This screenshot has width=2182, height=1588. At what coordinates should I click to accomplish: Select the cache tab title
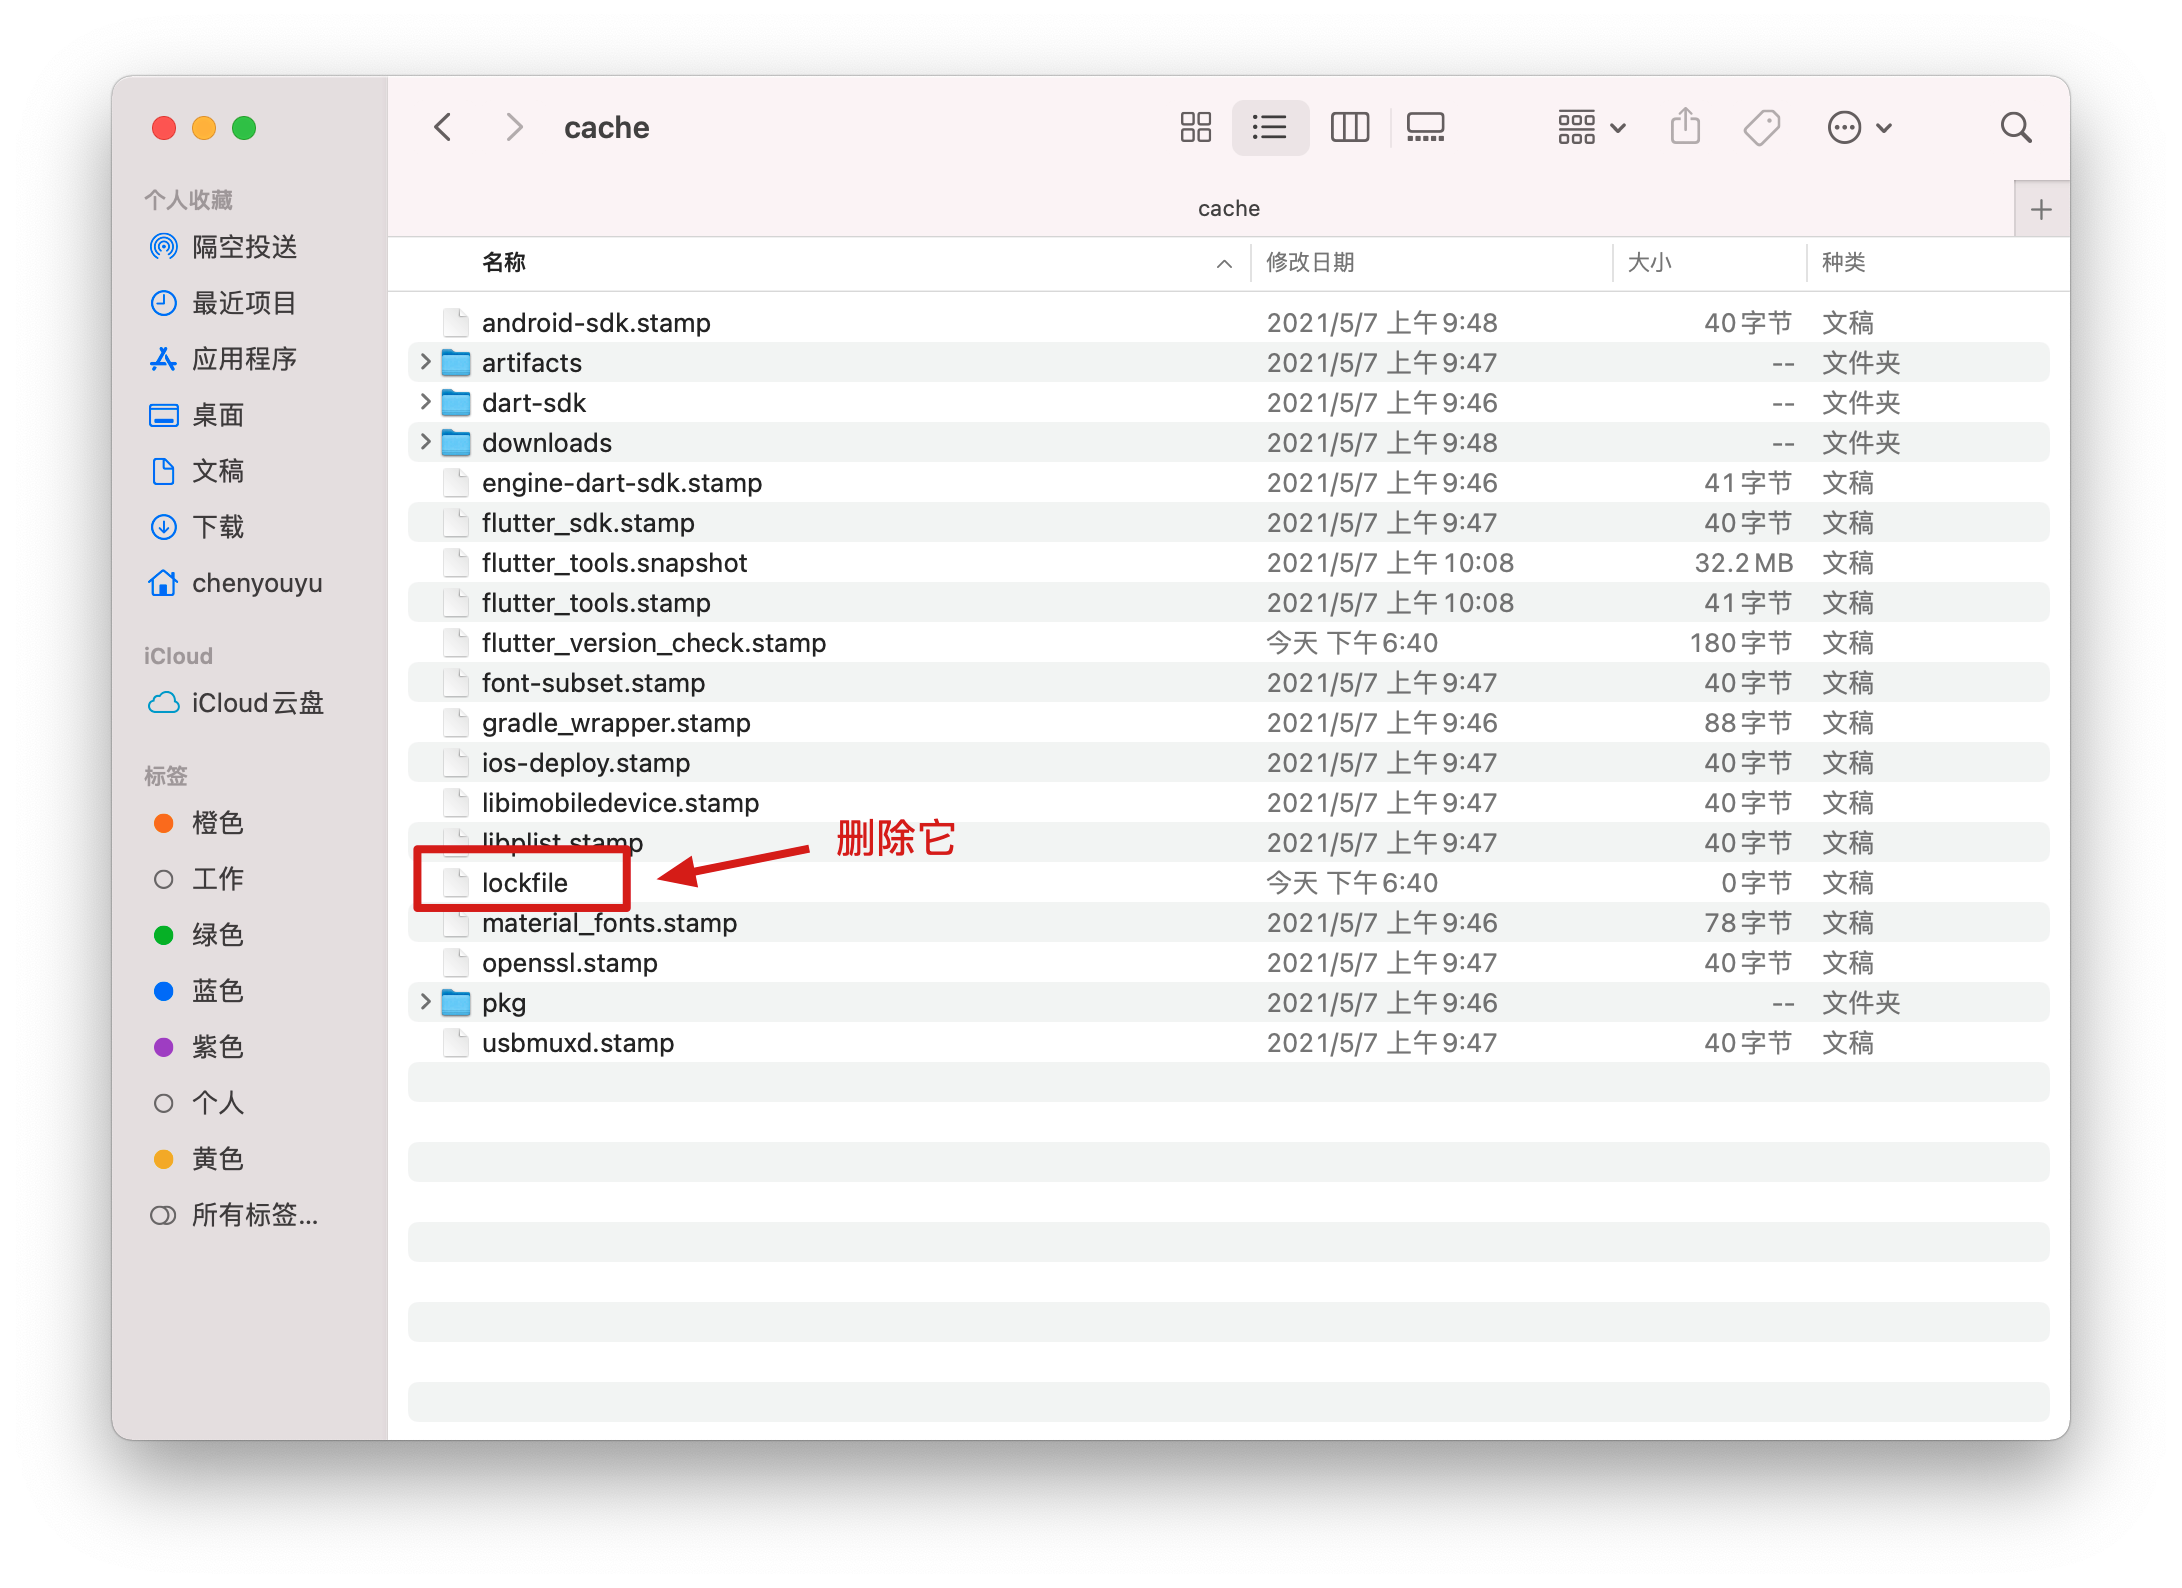[x=1229, y=208]
